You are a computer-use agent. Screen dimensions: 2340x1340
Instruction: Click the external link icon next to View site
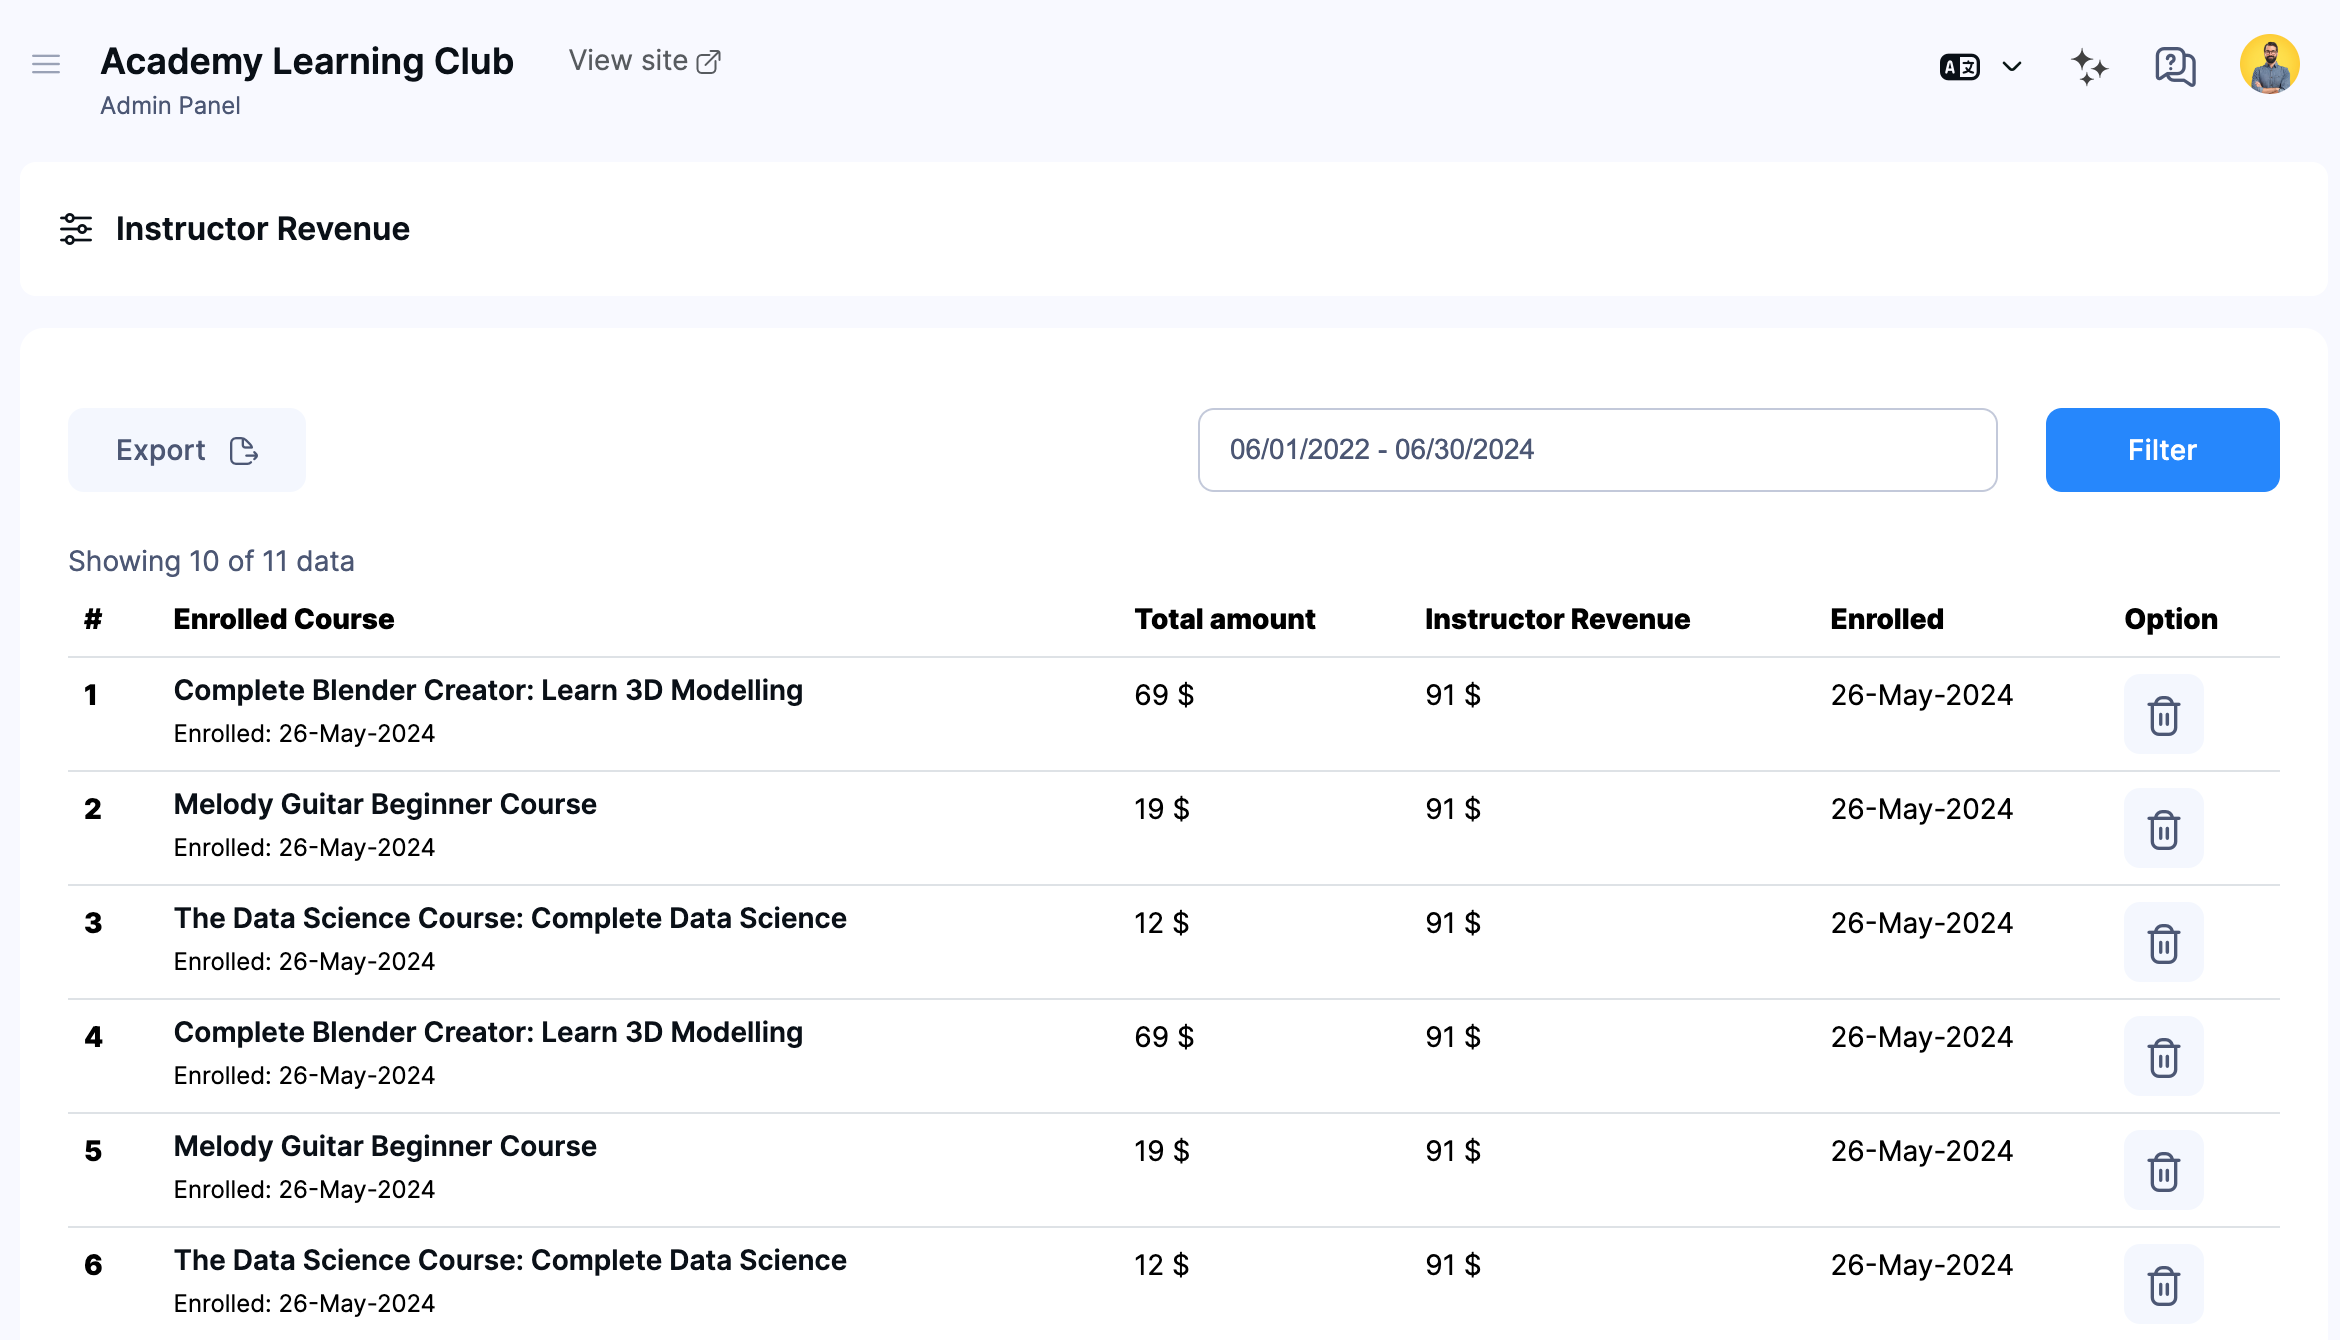710,60
